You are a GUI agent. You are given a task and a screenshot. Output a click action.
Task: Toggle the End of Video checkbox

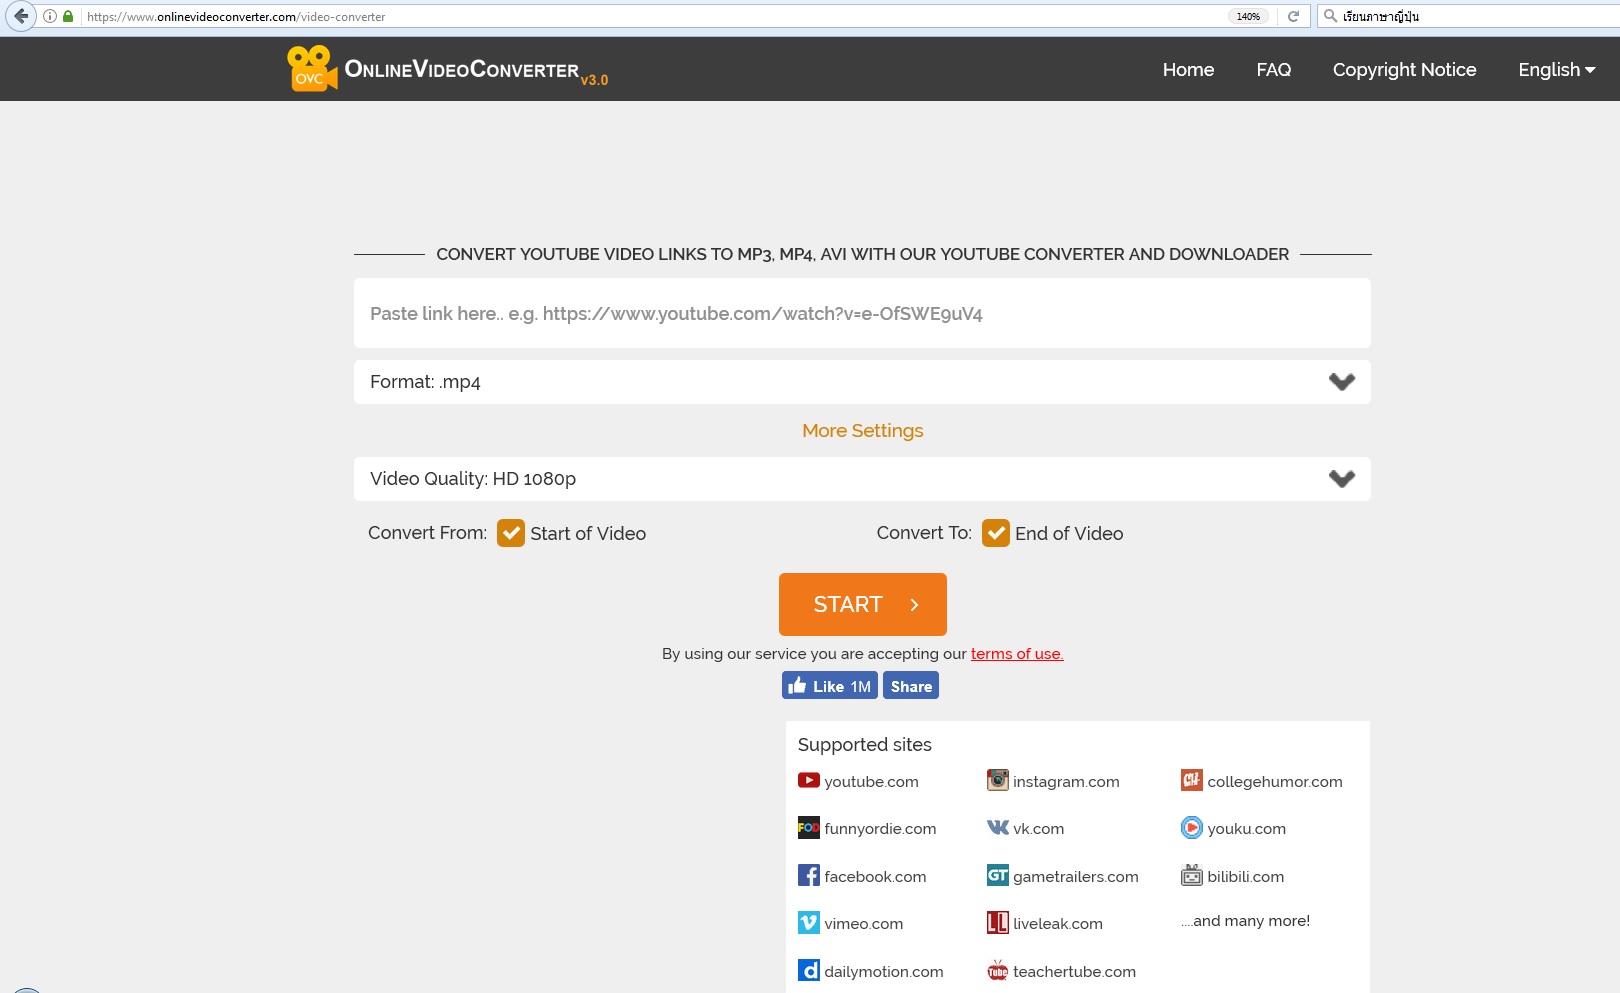996,533
